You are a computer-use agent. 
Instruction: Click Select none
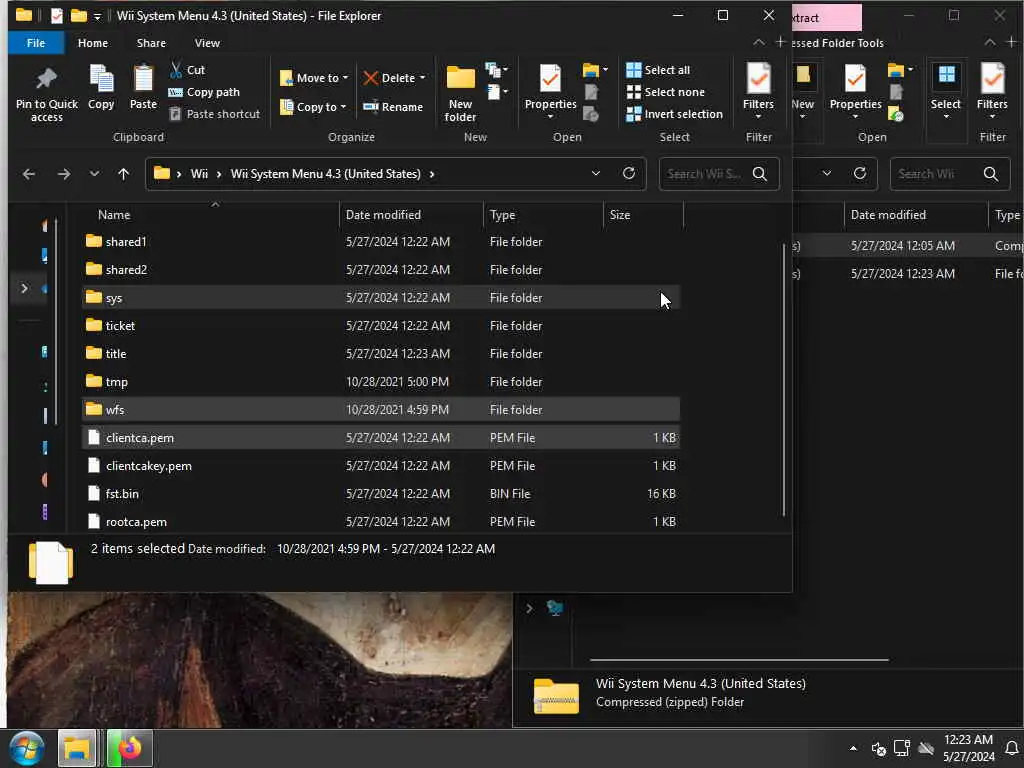tap(665, 92)
